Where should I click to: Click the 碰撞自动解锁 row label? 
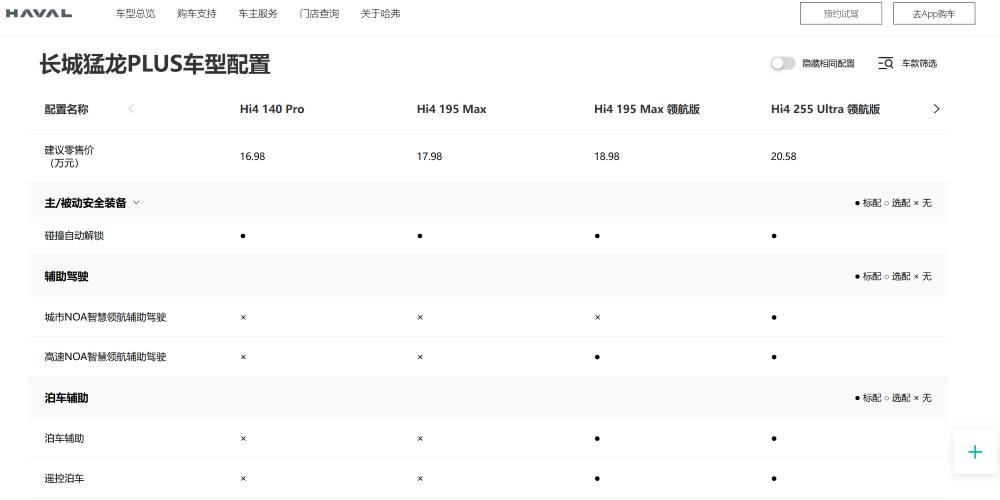point(74,235)
